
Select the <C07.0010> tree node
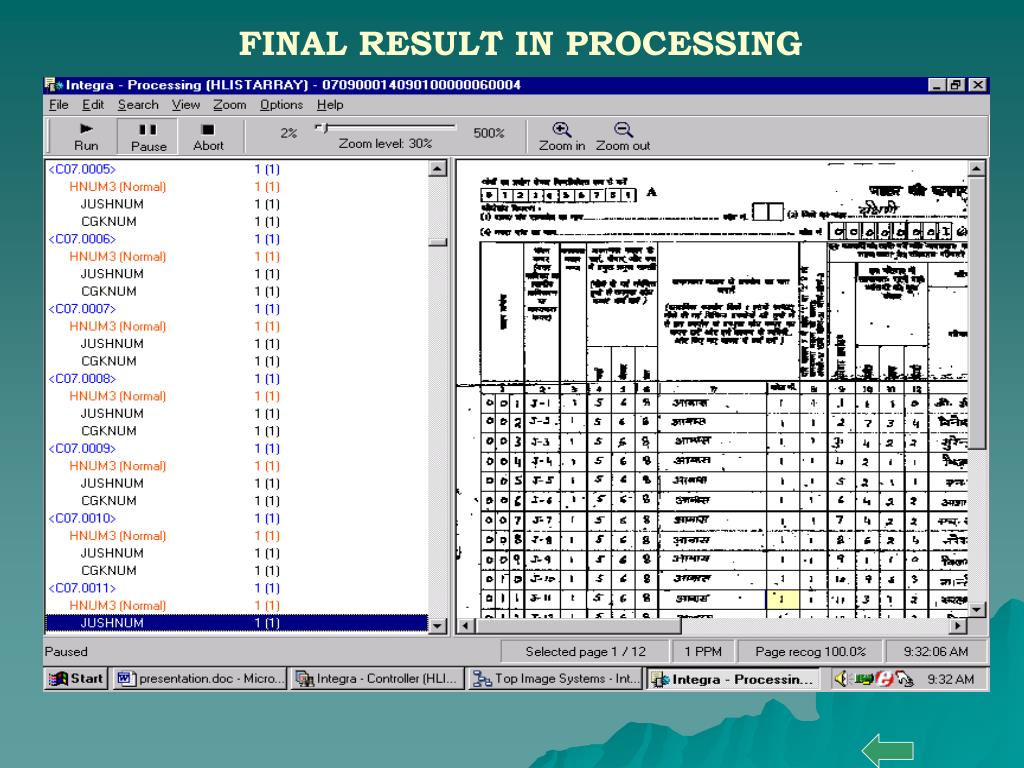tap(82, 519)
